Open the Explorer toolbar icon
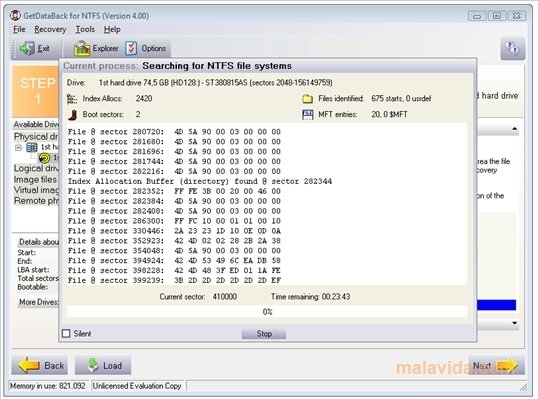Viewport: 538px width, 399px height. 82,48
